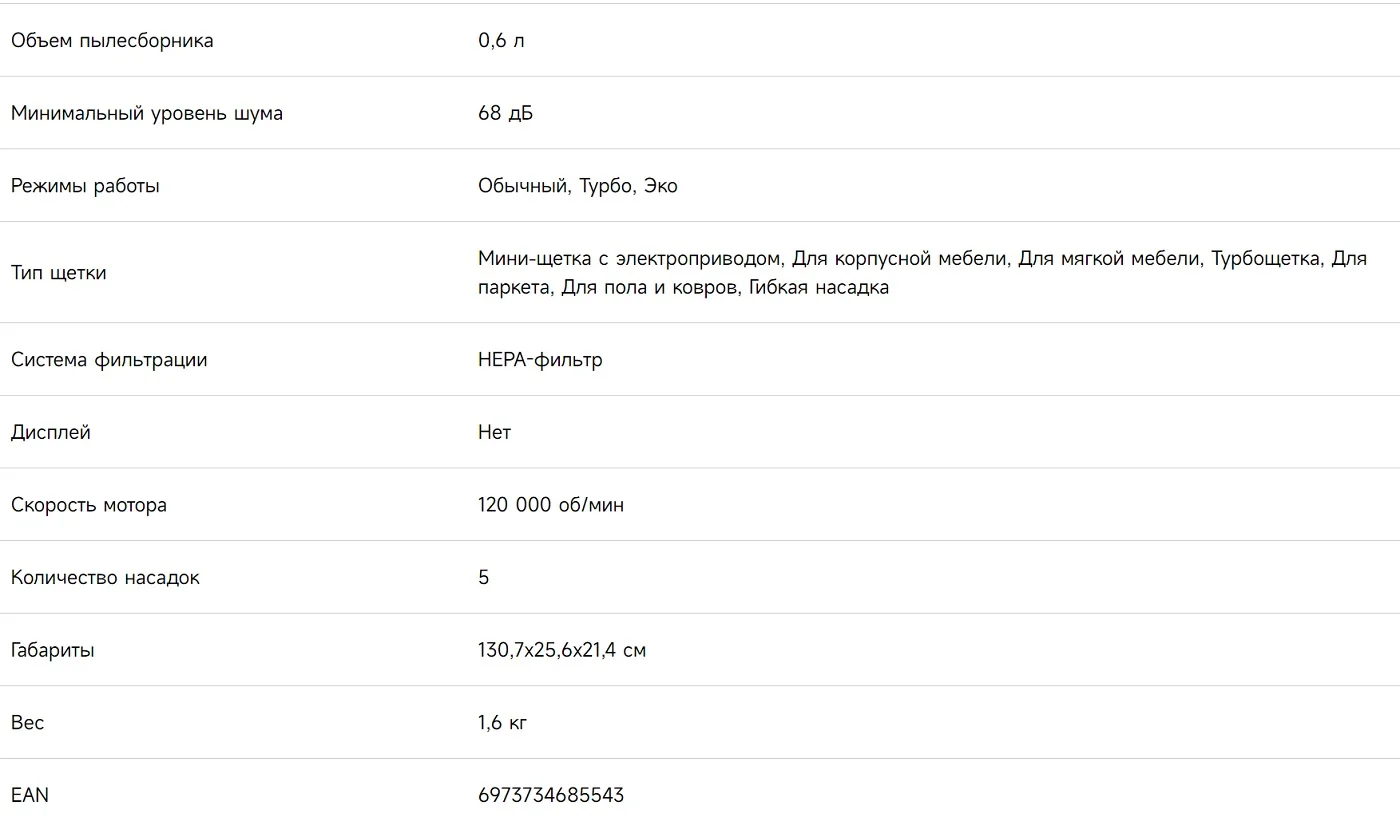Click the 'Минимальный уровень шума' label
The image size is (1400, 829).
(x=147, y=113)
